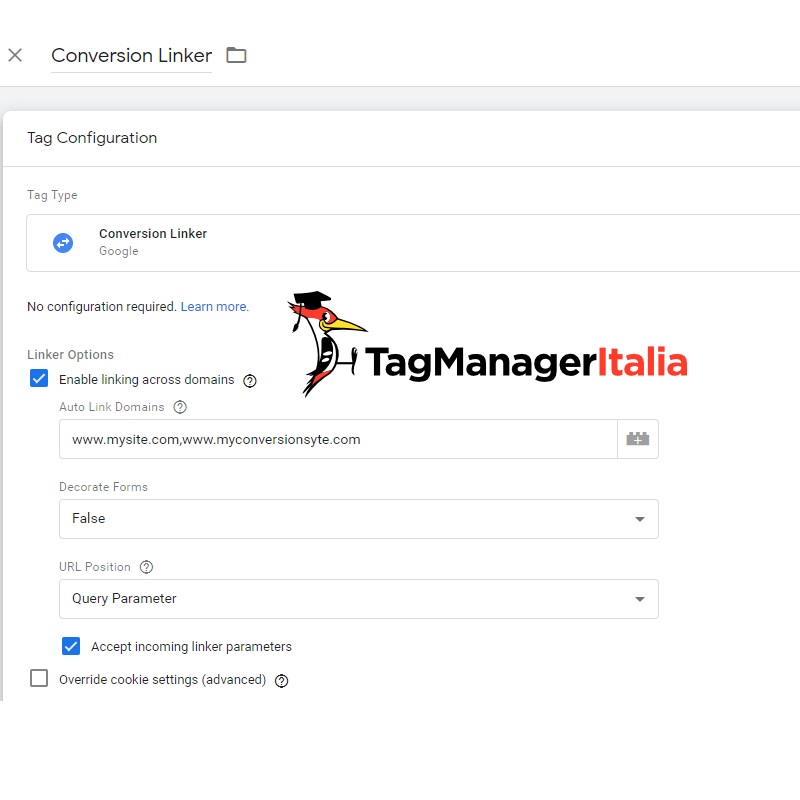Click the Conversion Linker tag type icon

pyautogui.click(x=63, y=243)
